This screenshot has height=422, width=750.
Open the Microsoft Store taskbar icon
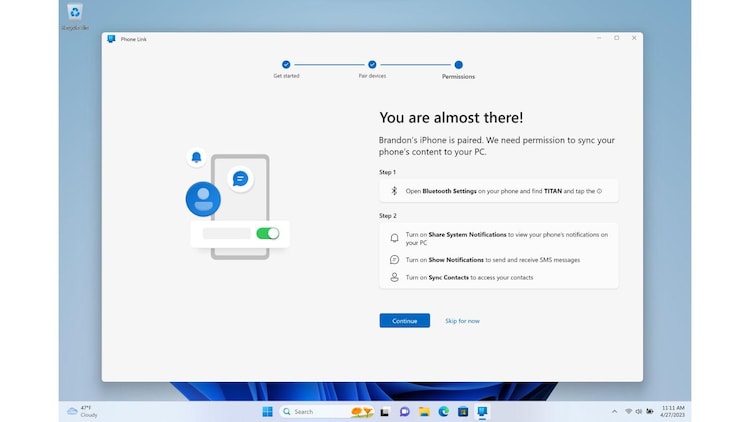462,411
